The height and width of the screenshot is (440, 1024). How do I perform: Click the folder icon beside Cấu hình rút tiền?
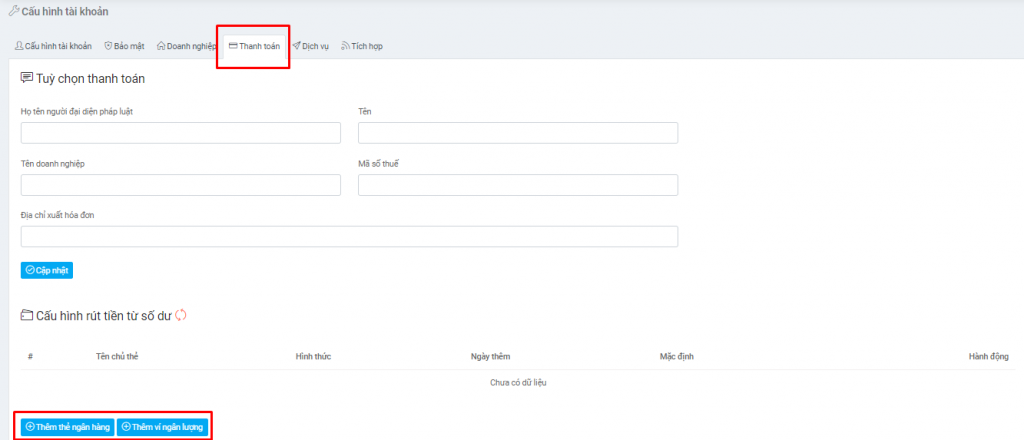point(27,316)
